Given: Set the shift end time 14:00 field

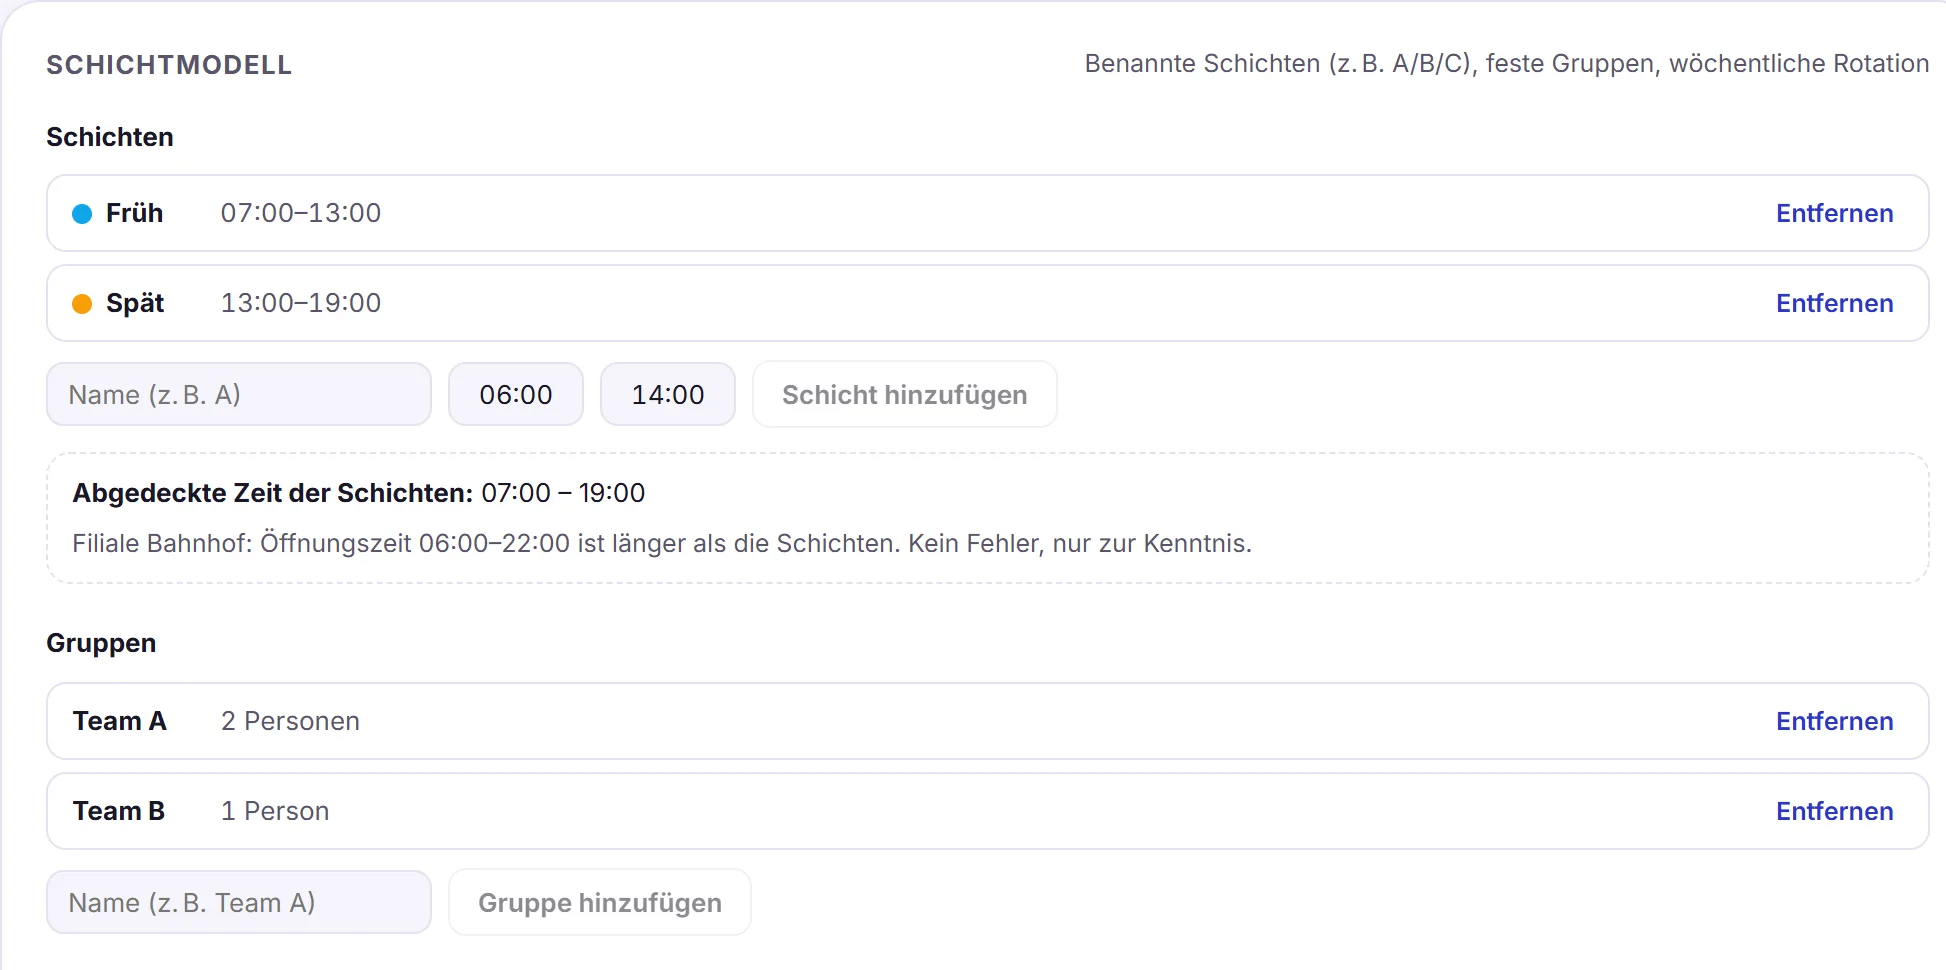Looking at the screenshot, I should (x=668, y=394).
